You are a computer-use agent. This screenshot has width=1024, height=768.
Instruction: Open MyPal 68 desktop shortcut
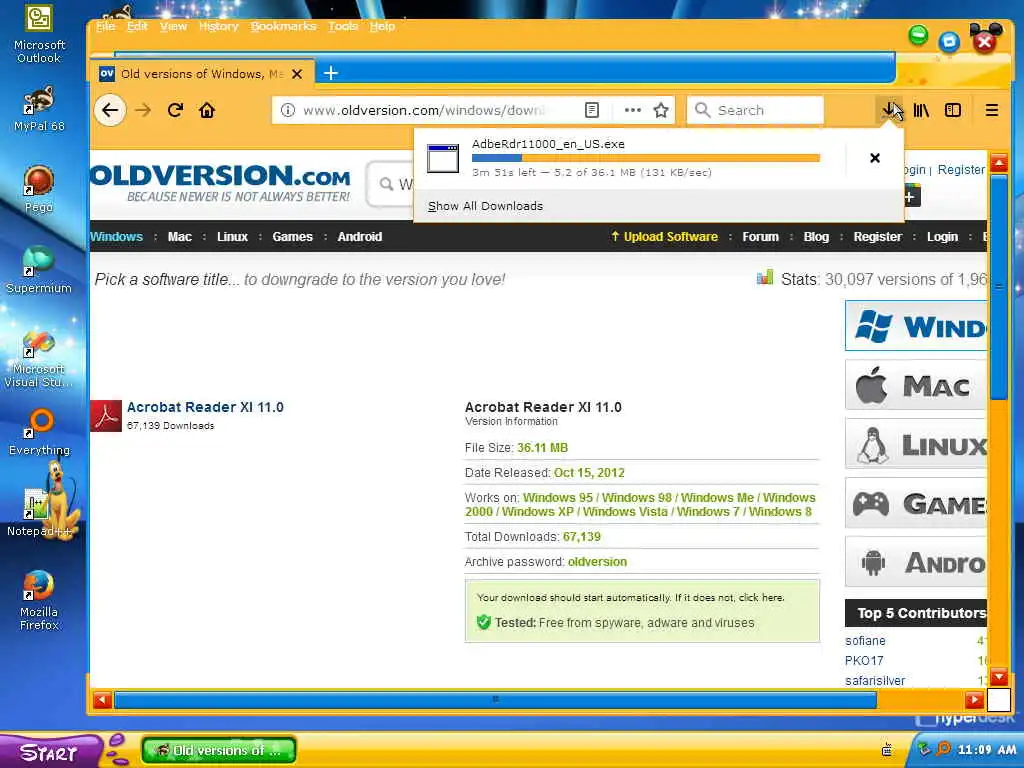pos(39,109)
